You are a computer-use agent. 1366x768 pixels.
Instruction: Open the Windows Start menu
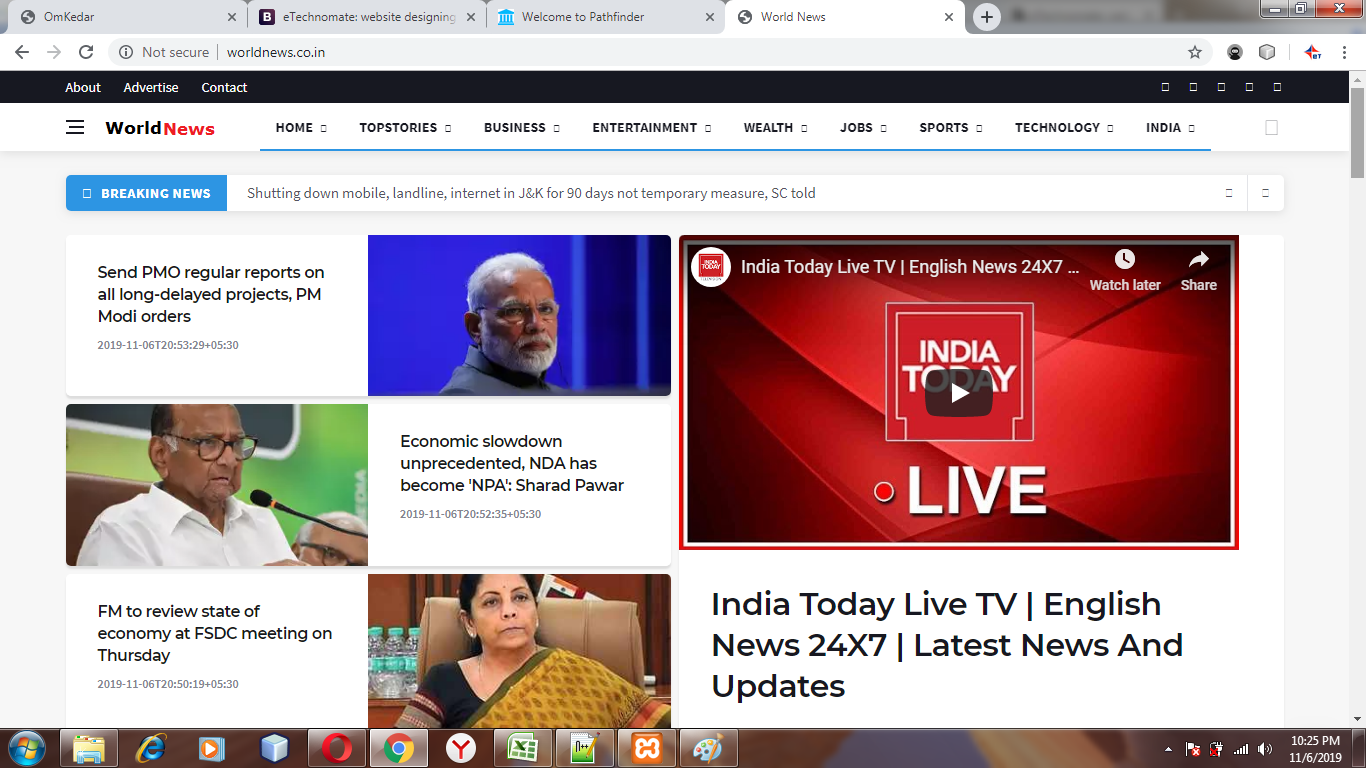(25, 748)
